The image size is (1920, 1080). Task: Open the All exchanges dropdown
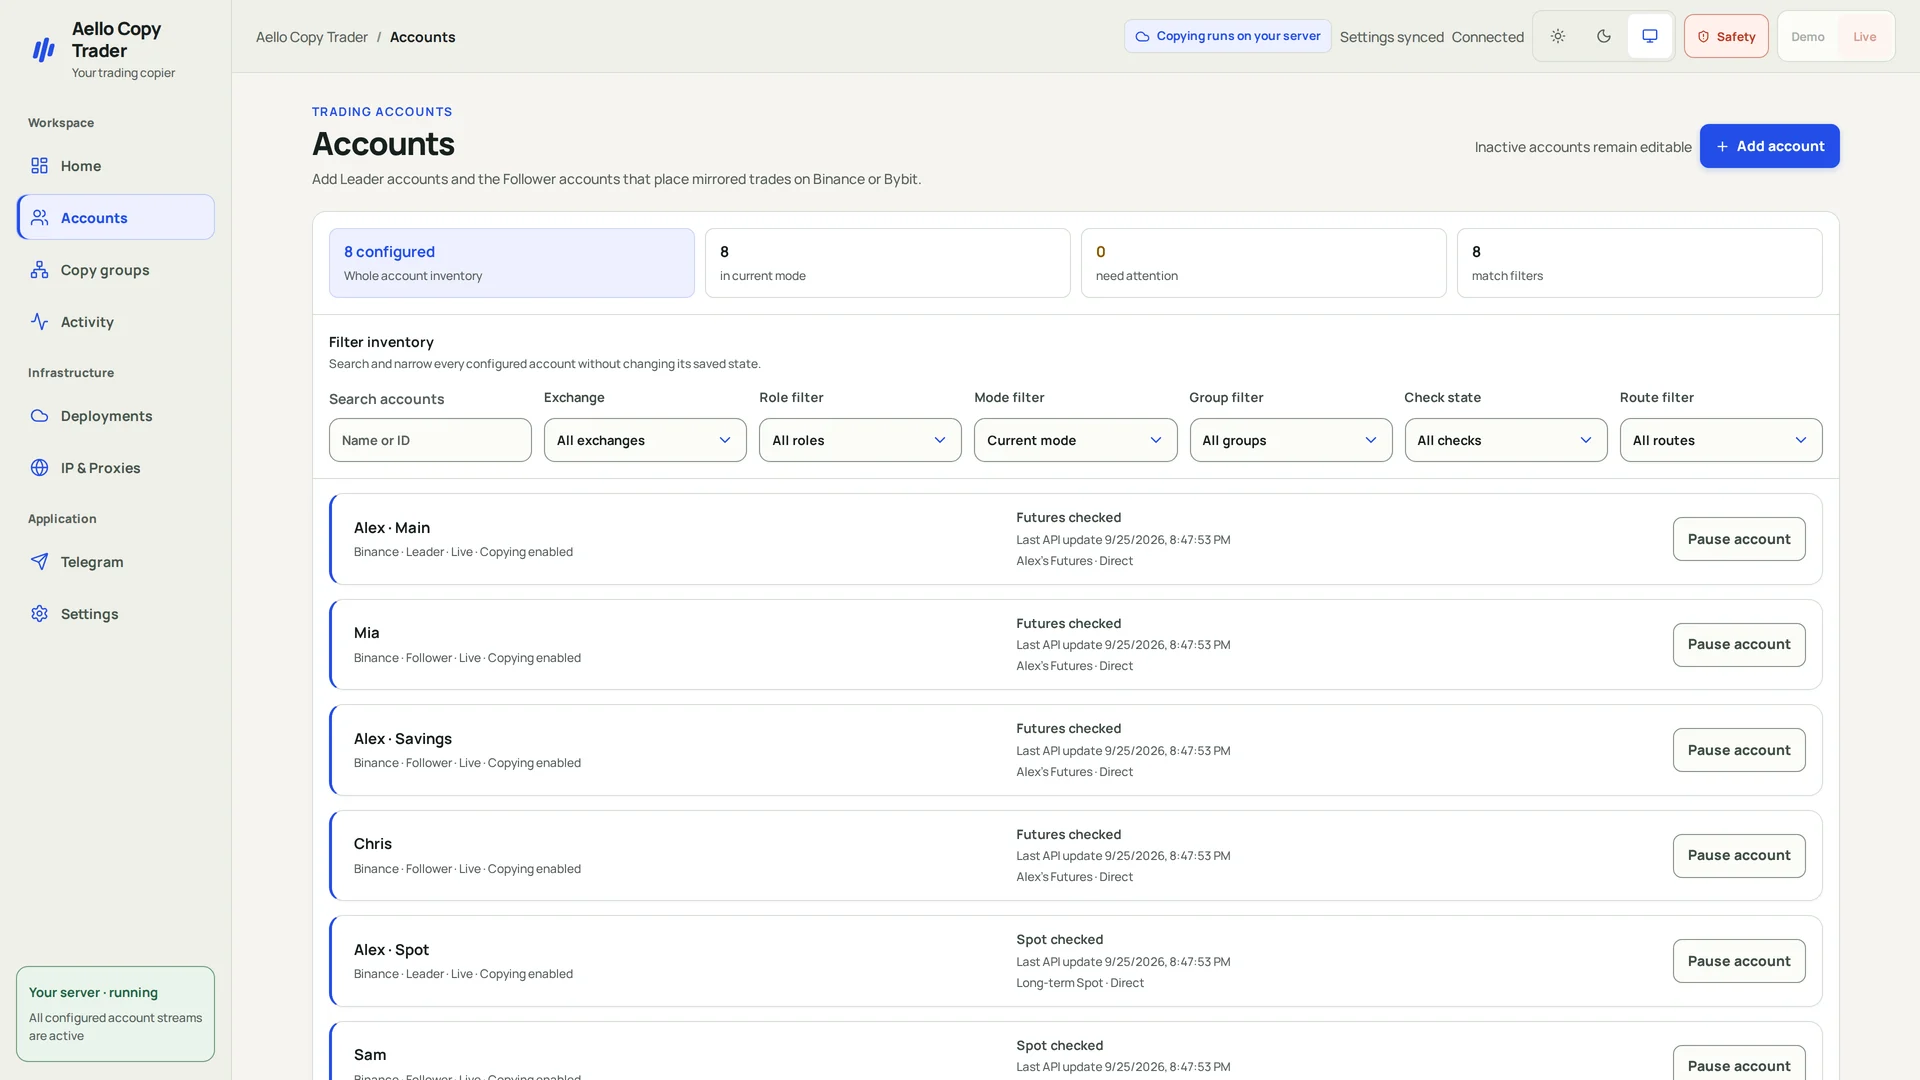645,440
